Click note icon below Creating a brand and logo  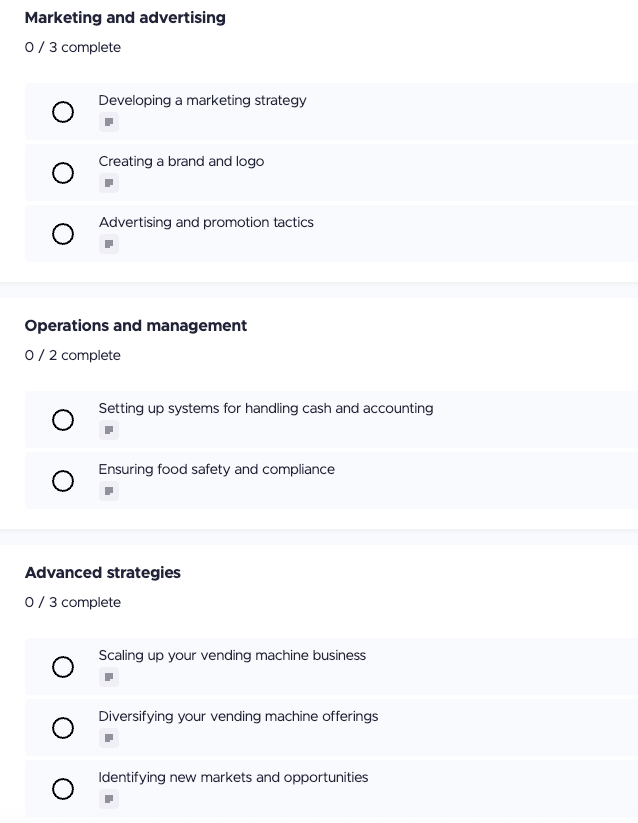[x=109, y=183]
